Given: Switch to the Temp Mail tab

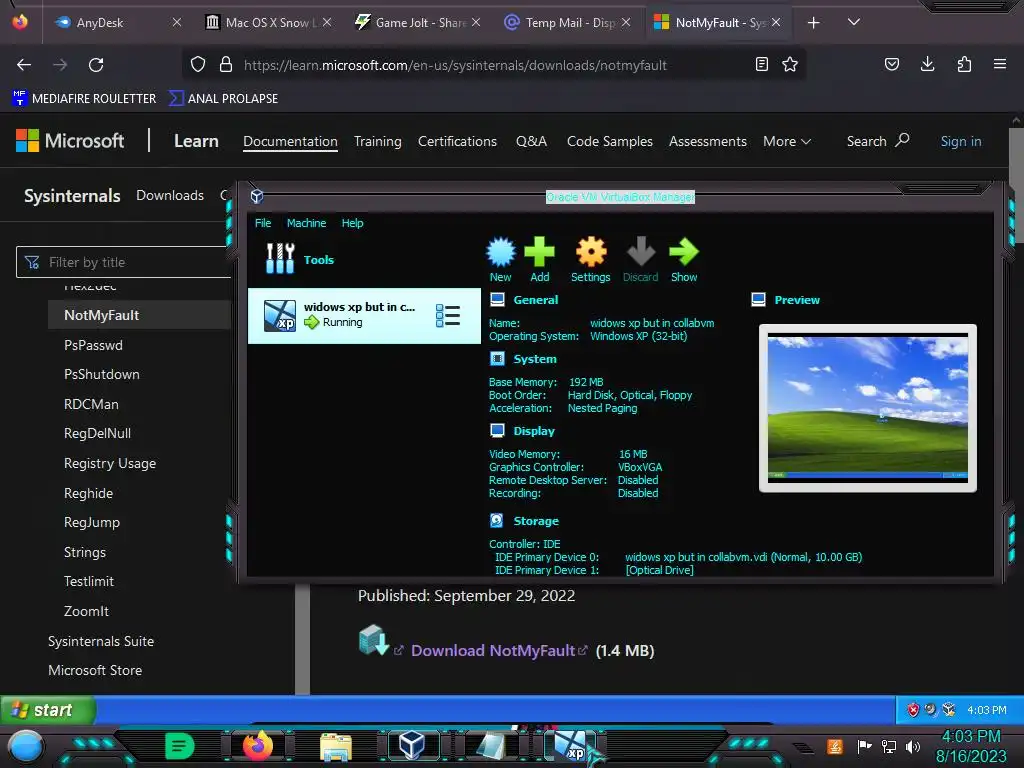Looking at the screenshot, I should [x=569, y=23].
